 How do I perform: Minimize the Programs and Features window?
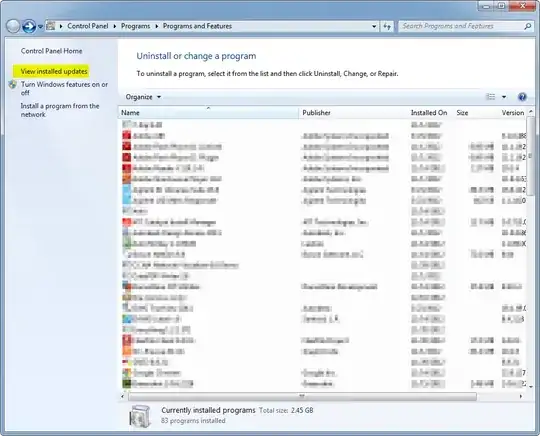tap(486, 6)
